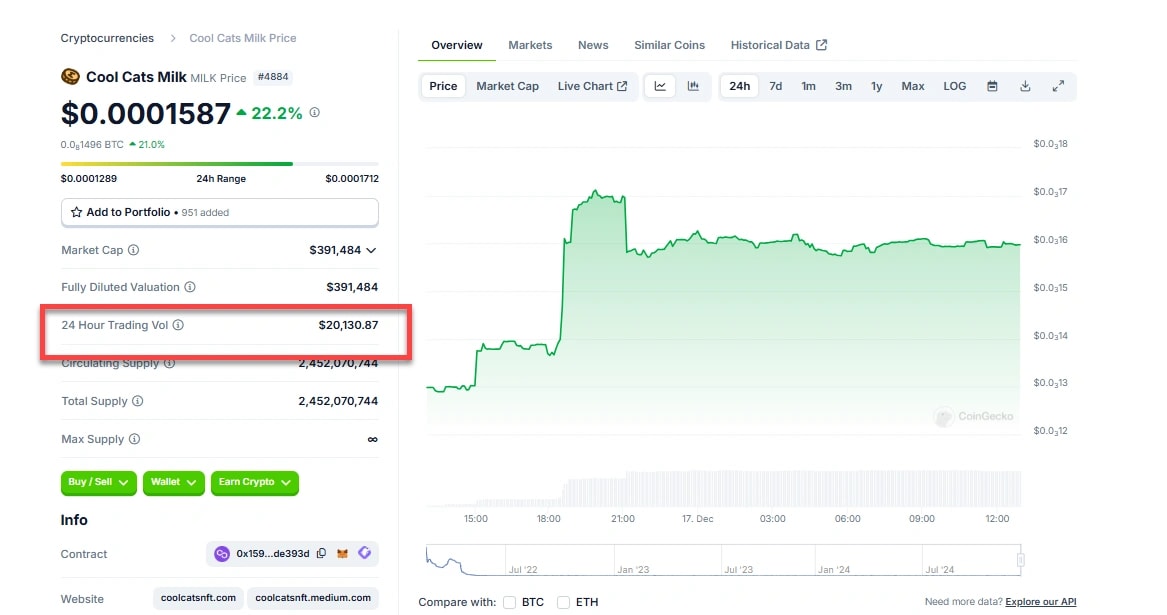This screenshot has height=615, width=1167.
Task: Switch to the candlestick chart icon
Action: (693, 86)
